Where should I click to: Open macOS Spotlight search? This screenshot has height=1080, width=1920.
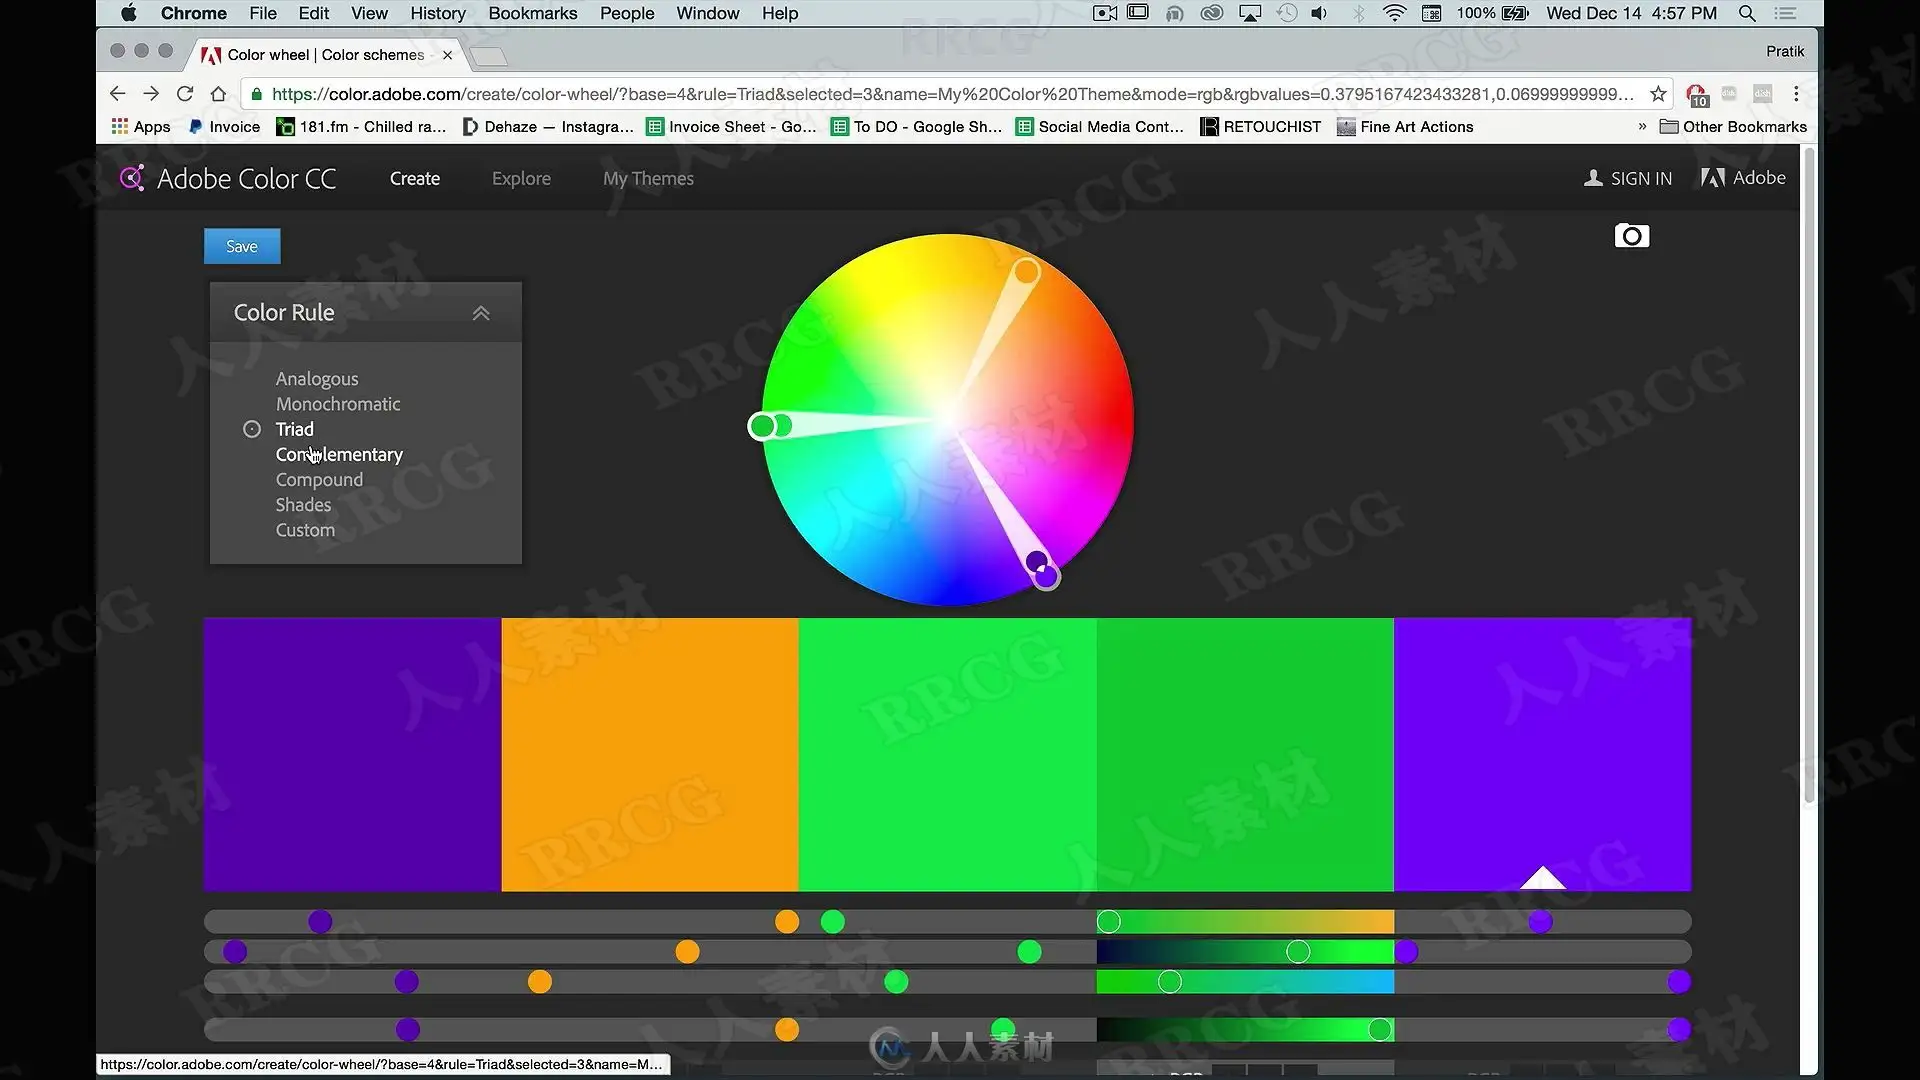tap(1747, 13)
